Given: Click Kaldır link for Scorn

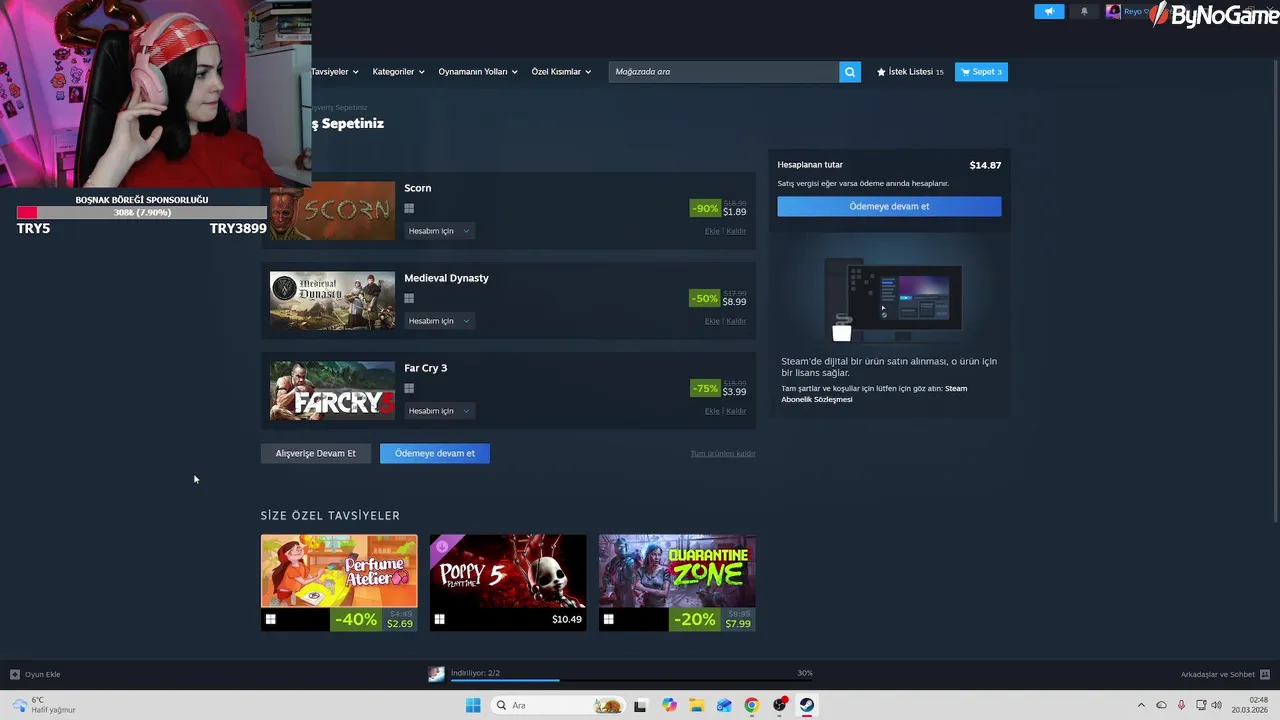Looking at the screenshot, I should [736, 231].
